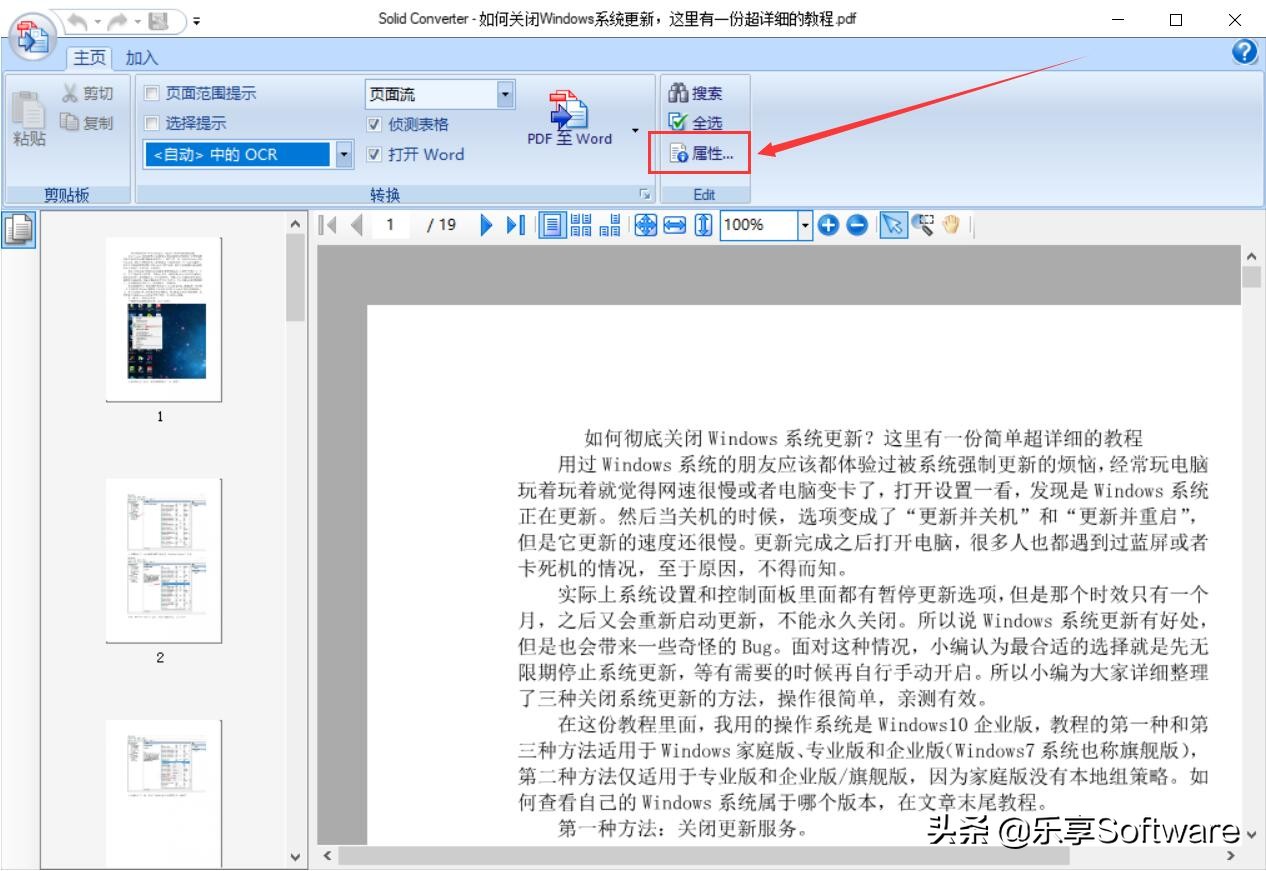
Task: Click the 复制 copy button
Action: (87, 123)
